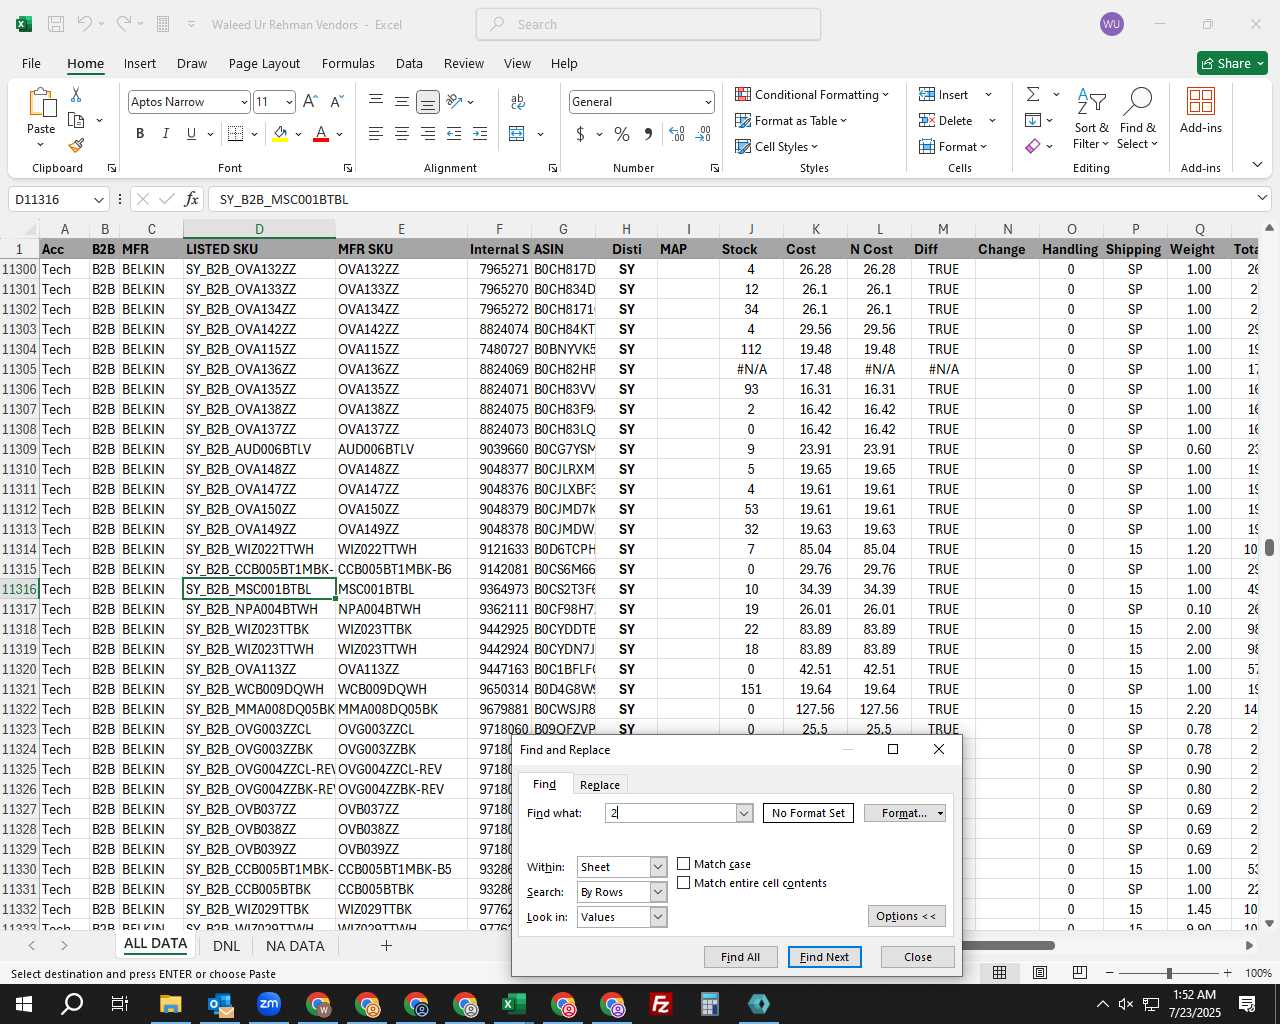Open the Page Layout ribbon tab
The image size is (1280, 1024).
(x=264, y=63)
